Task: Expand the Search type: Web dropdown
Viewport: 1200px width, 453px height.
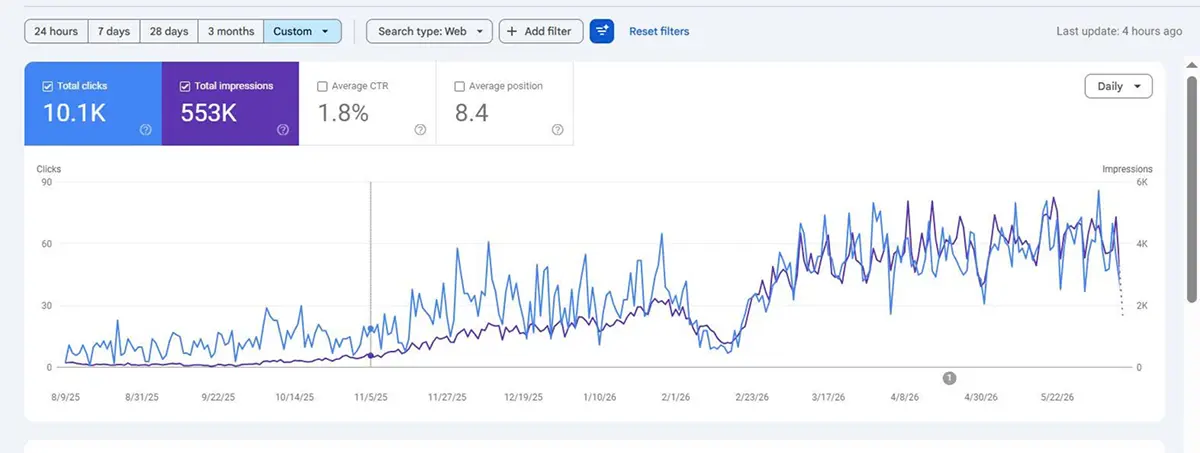Action: (x=429, y=31)
